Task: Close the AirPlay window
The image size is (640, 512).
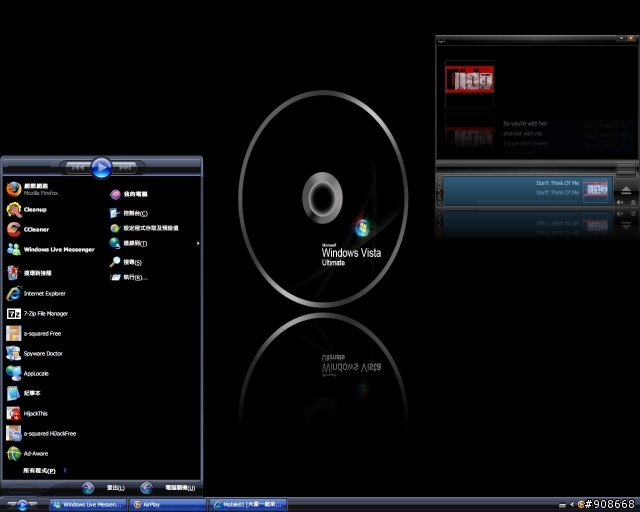Action: pyautogui.click(x=631, y=38)
